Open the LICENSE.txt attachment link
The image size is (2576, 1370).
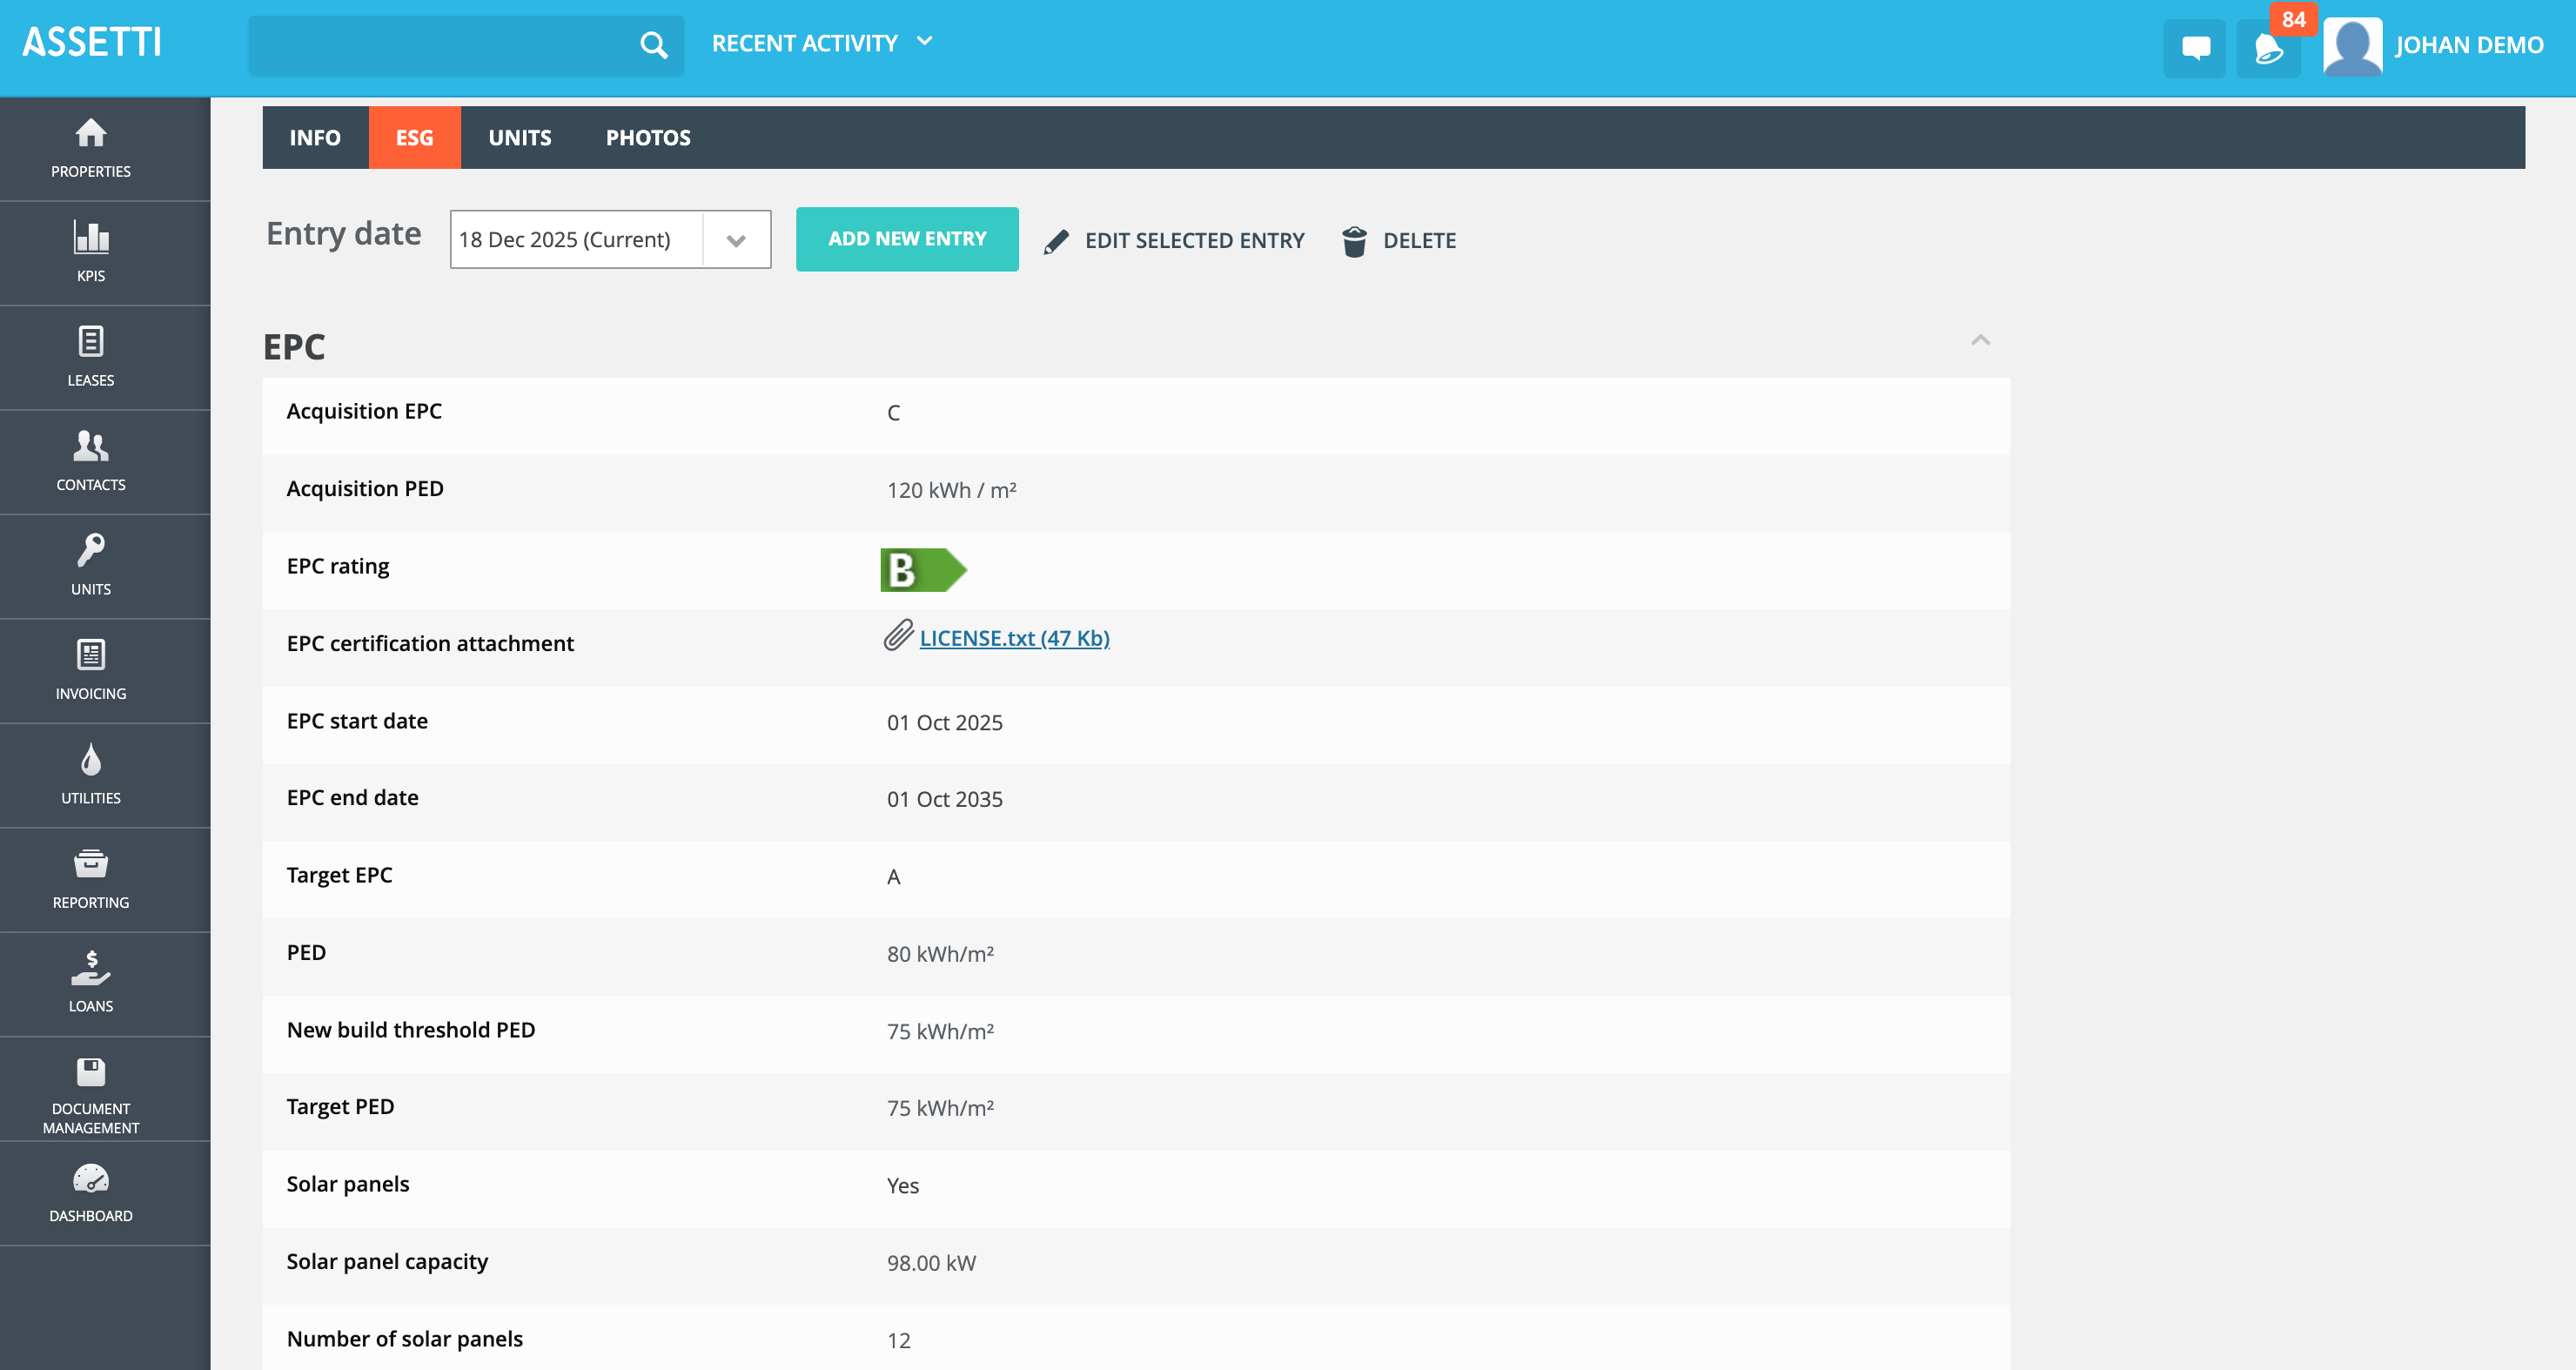[x=1014, y=638]
